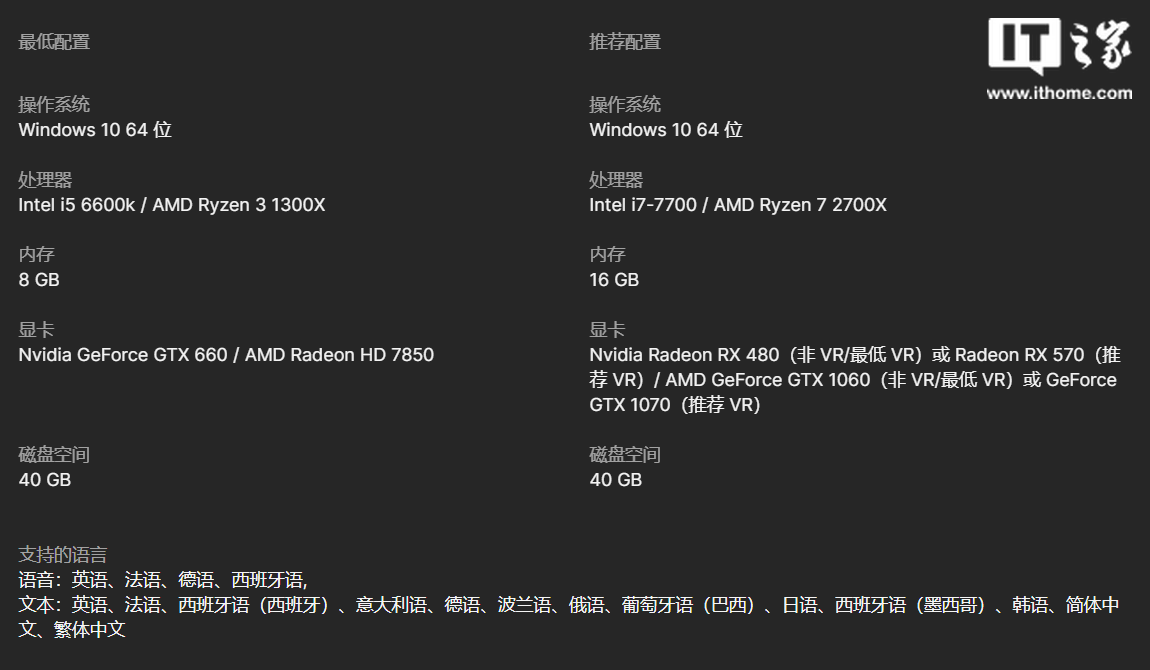1150x670 pixels.
Task: Click the 繁体中文 text on last line
Action: (89, 630)
